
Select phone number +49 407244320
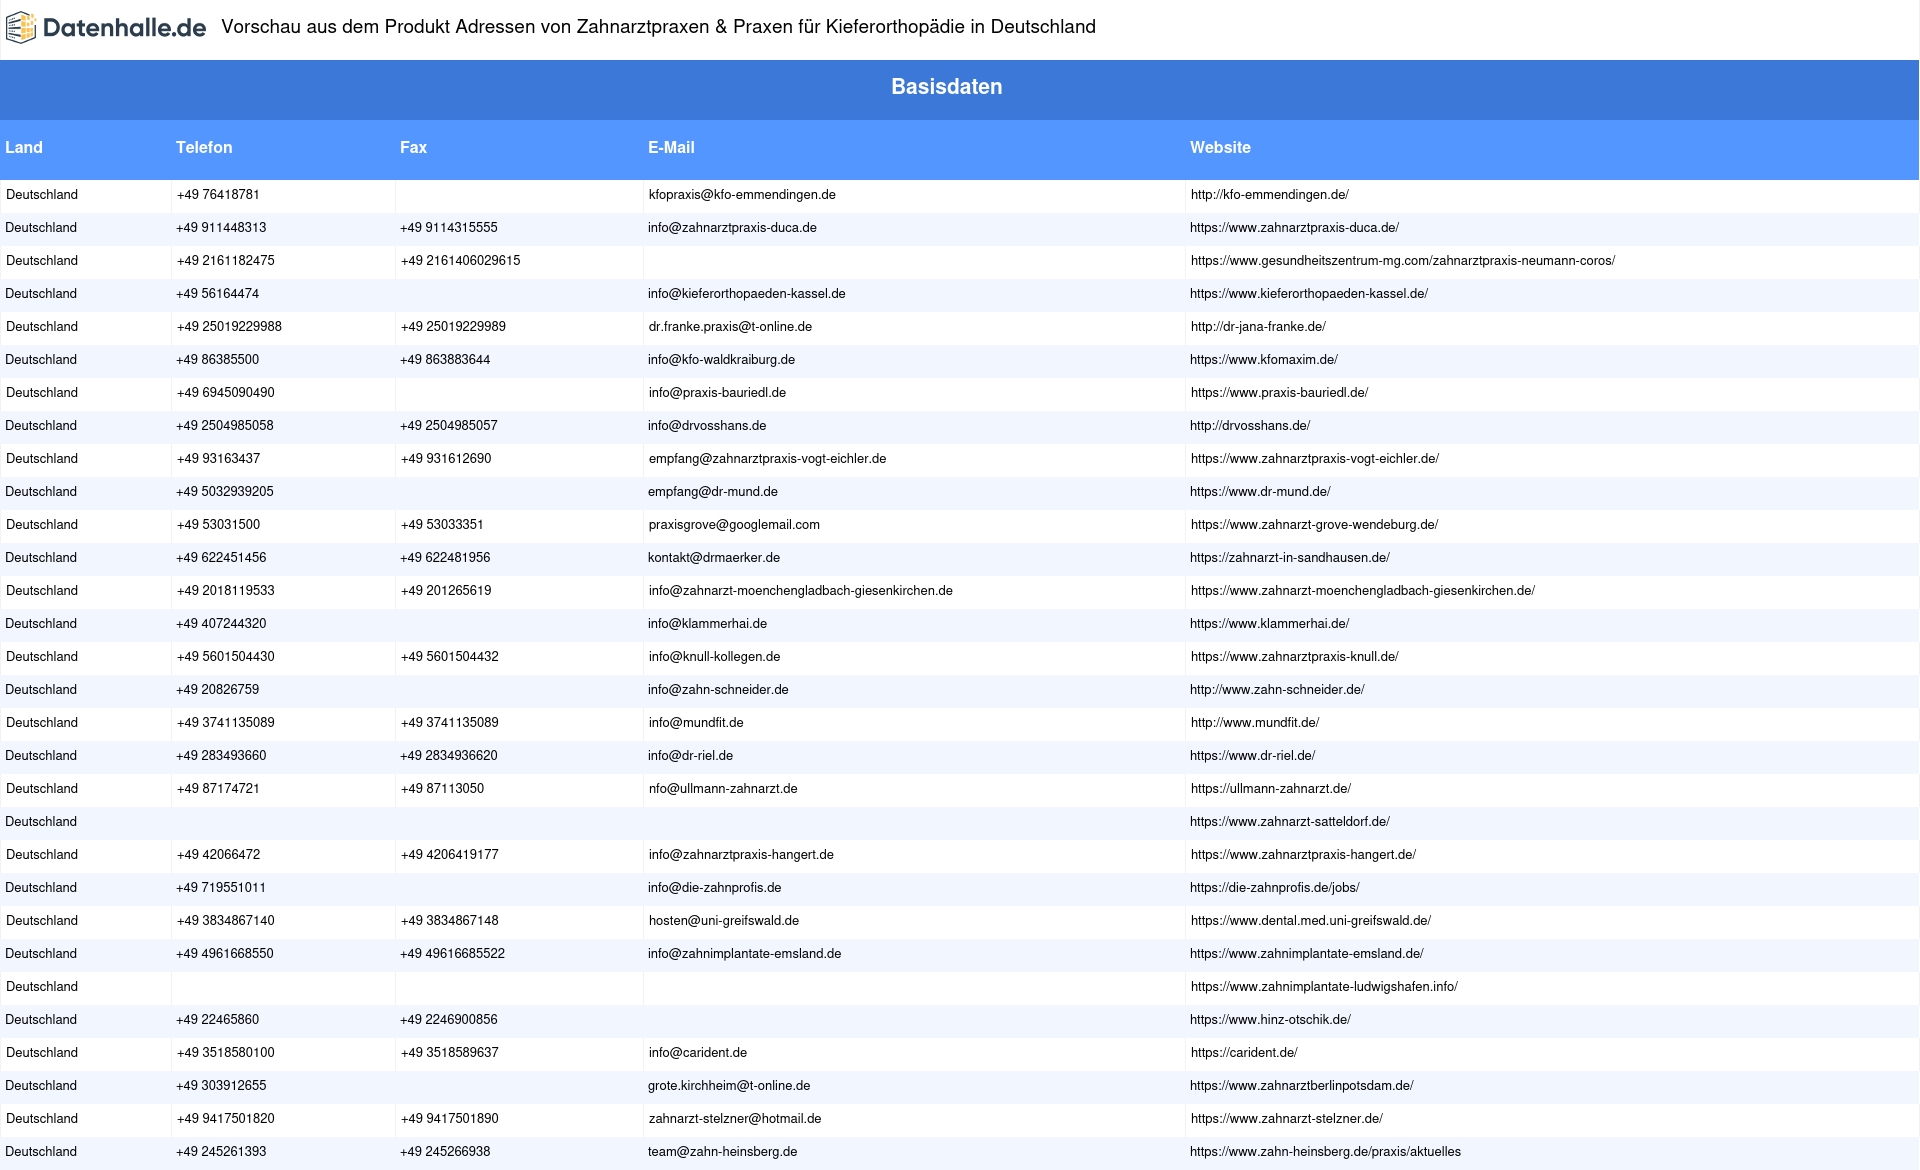[x=221, y=624]
